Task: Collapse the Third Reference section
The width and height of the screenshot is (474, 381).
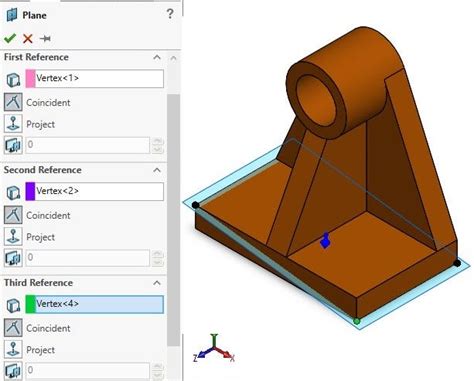Action: tap(157, 283)
